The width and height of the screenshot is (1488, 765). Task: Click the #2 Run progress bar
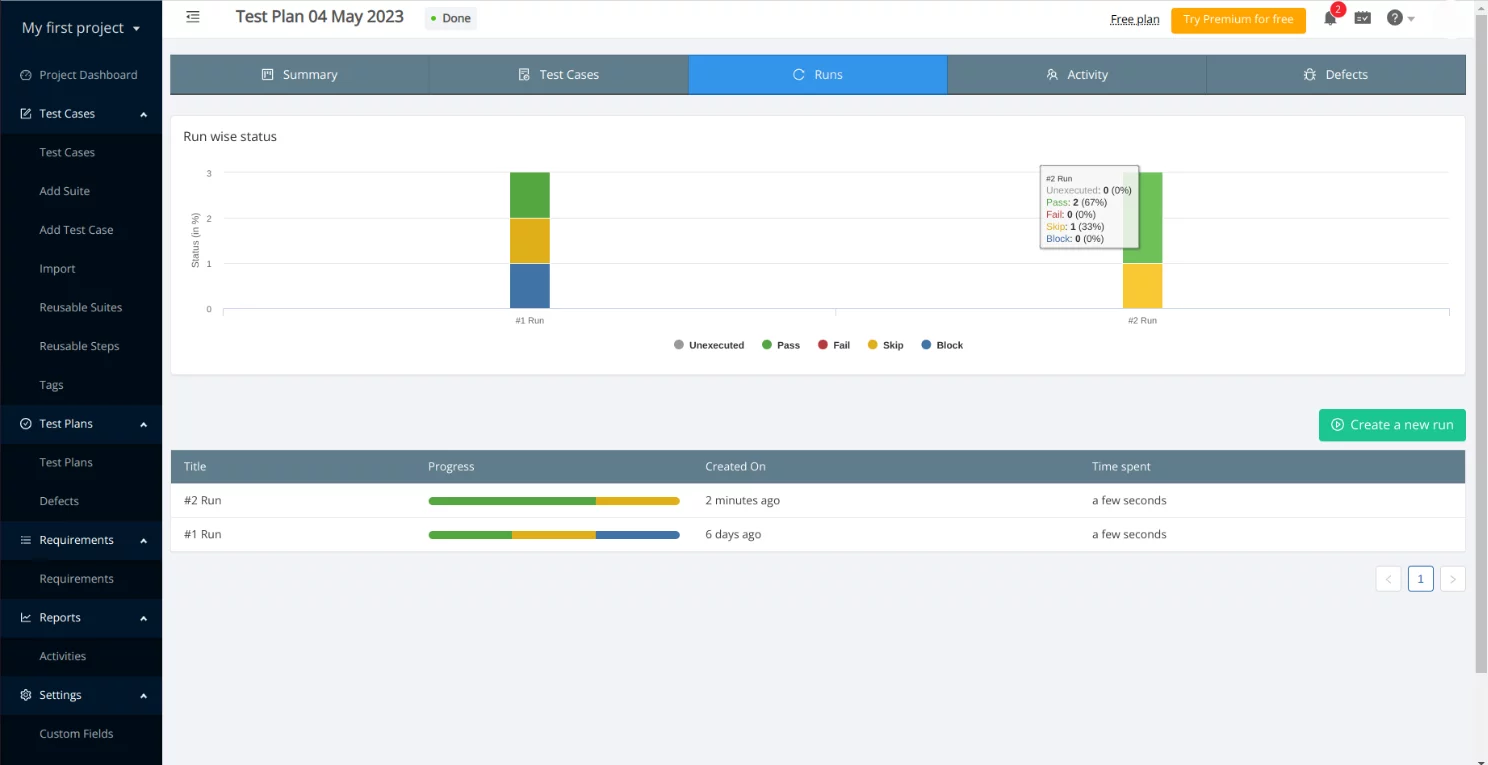tap(553, 501)
